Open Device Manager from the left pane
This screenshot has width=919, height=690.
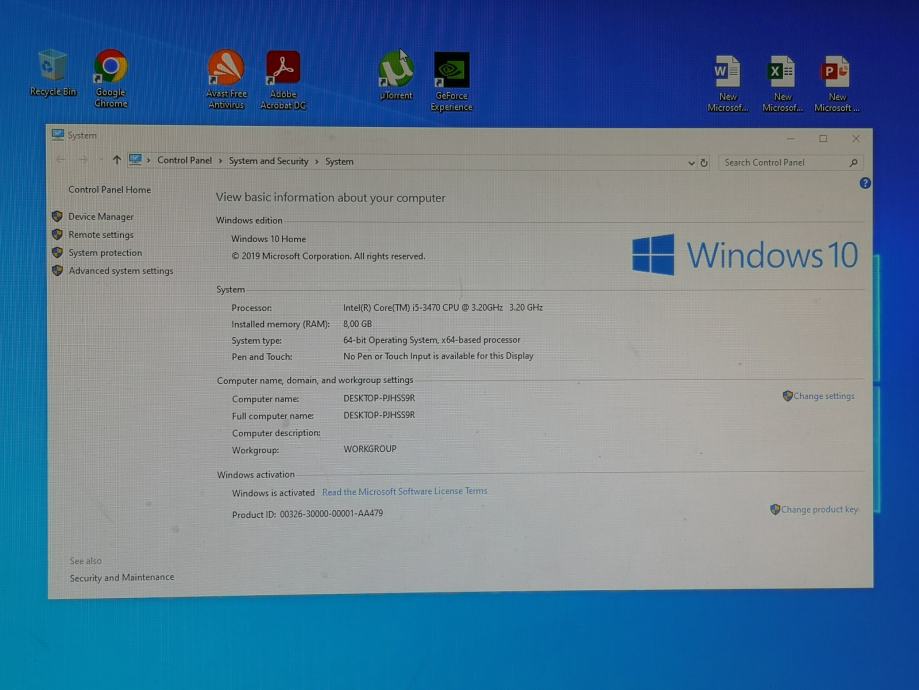pyautogui.click(x=100, y=217)
